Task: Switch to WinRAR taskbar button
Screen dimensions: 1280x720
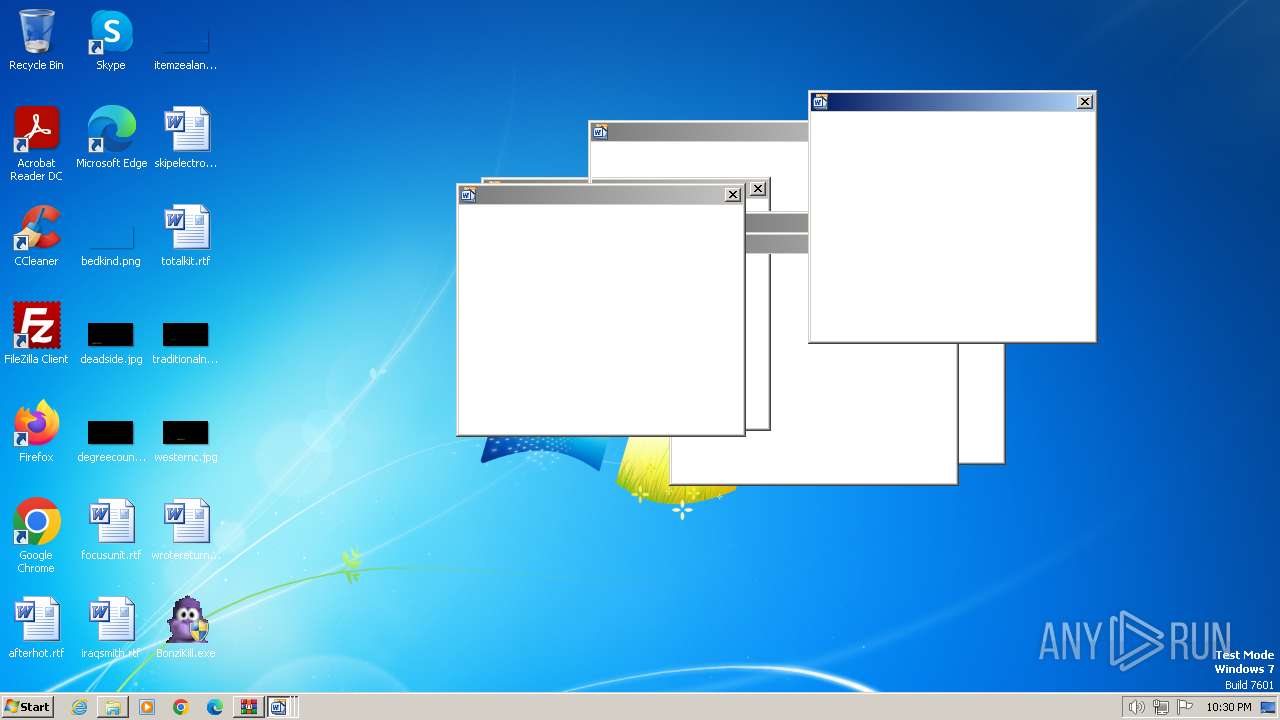Action: [248, 707]
